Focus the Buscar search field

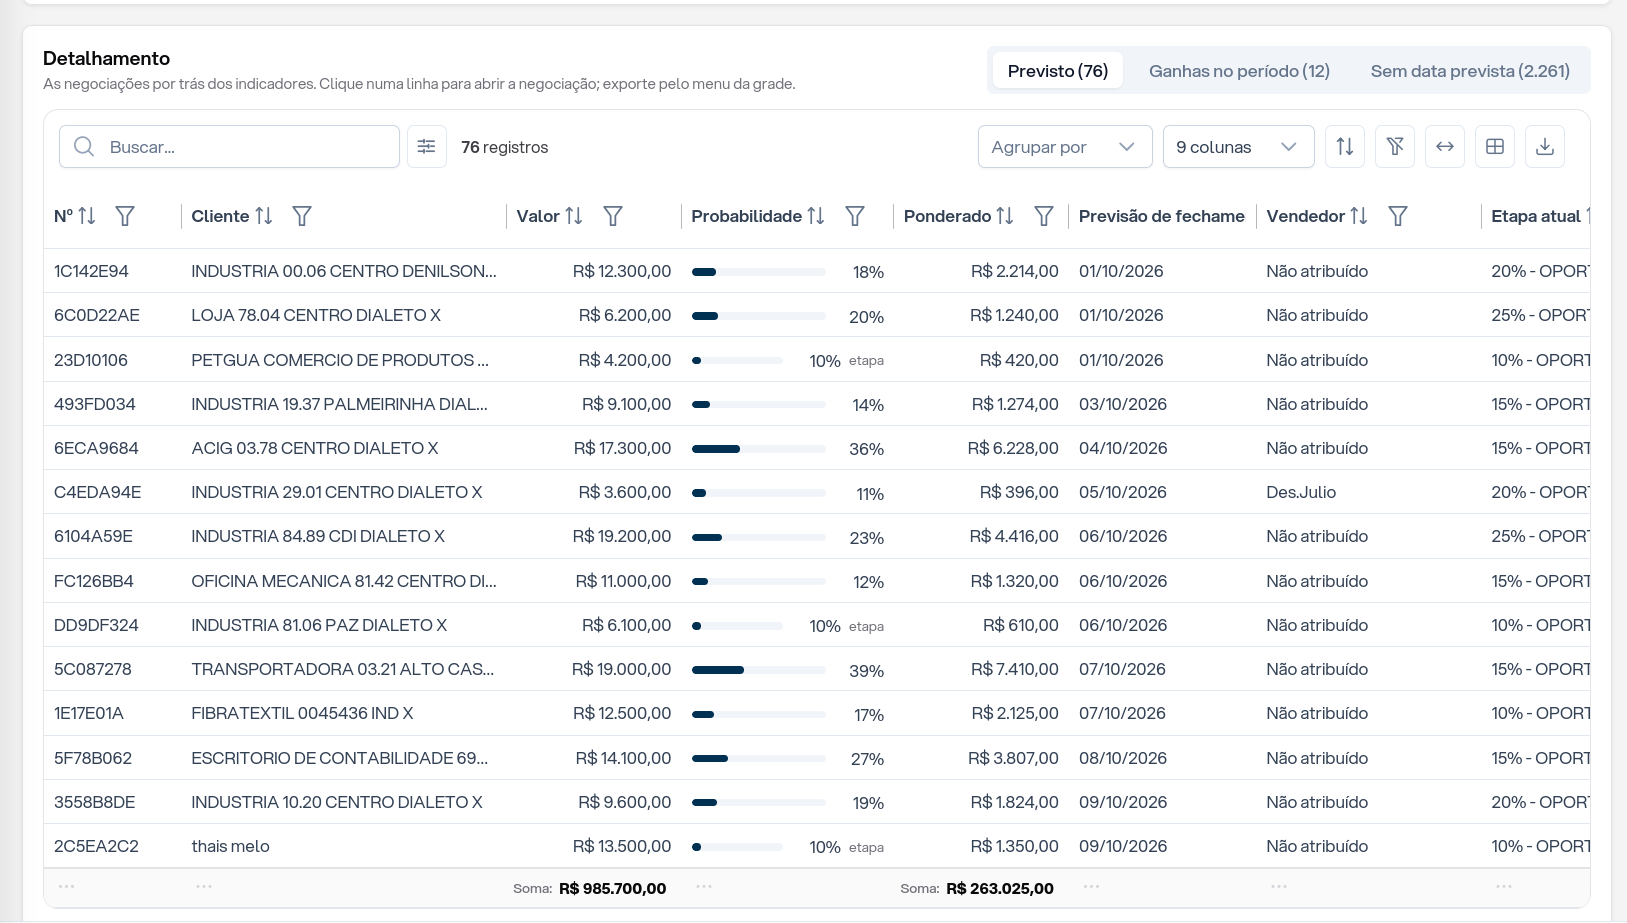tap(230, 147)
